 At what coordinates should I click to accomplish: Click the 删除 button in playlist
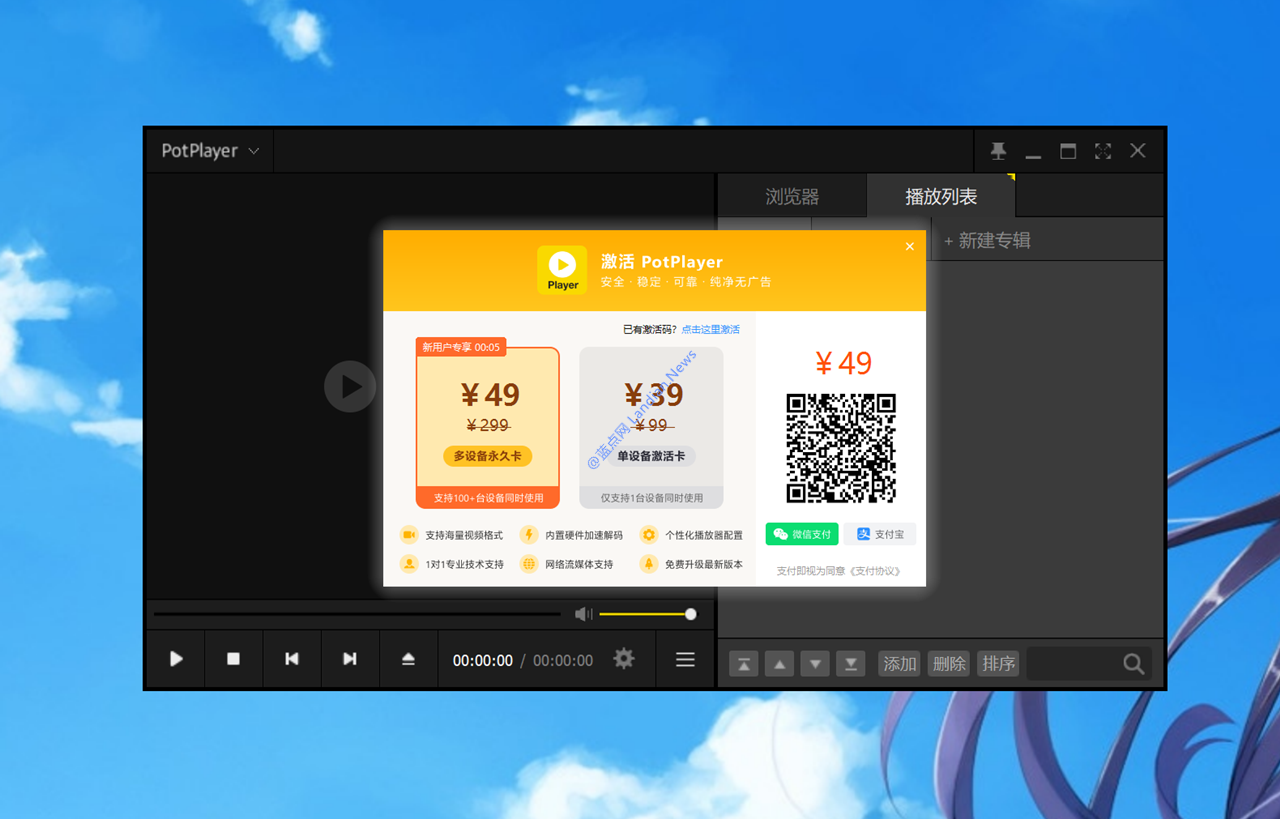pos(949,664)
